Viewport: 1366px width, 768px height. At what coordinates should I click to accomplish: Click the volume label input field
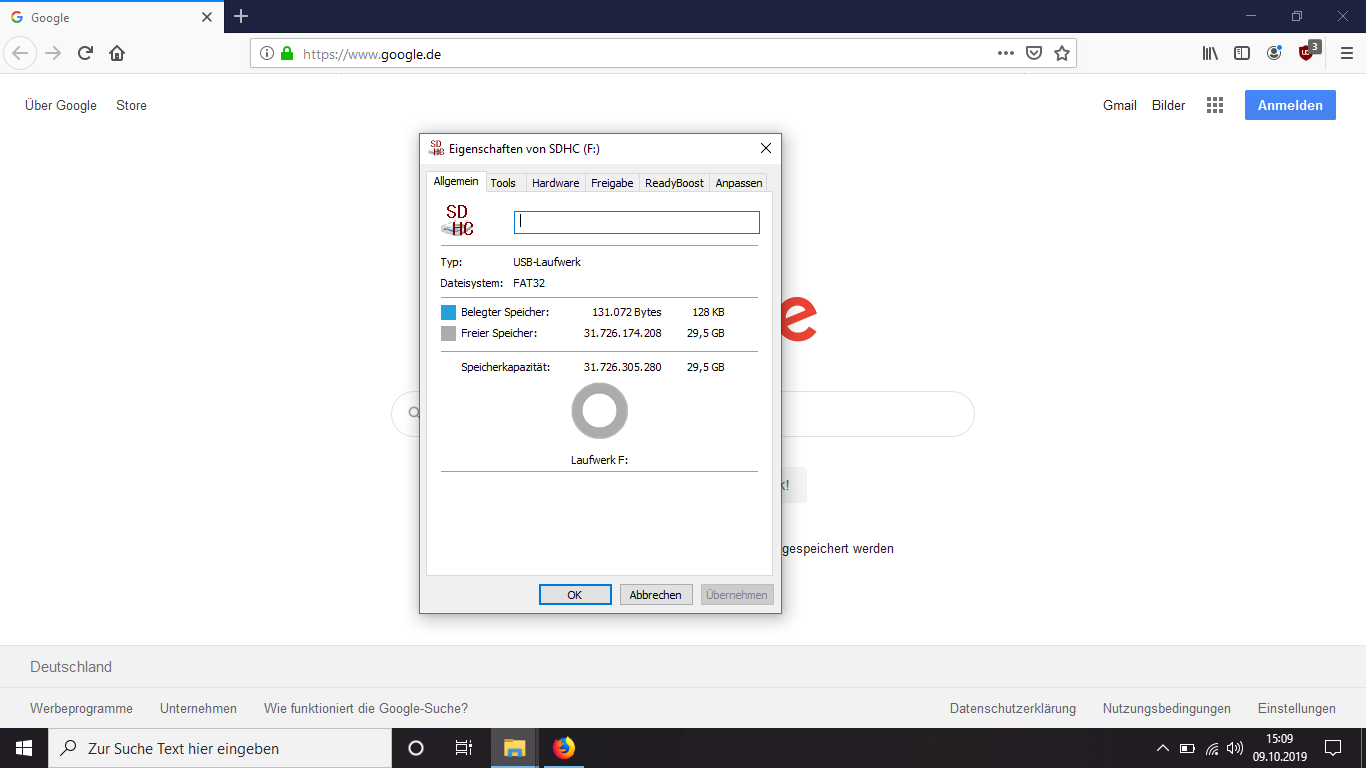pyautogui.click(x=636, y=221)
